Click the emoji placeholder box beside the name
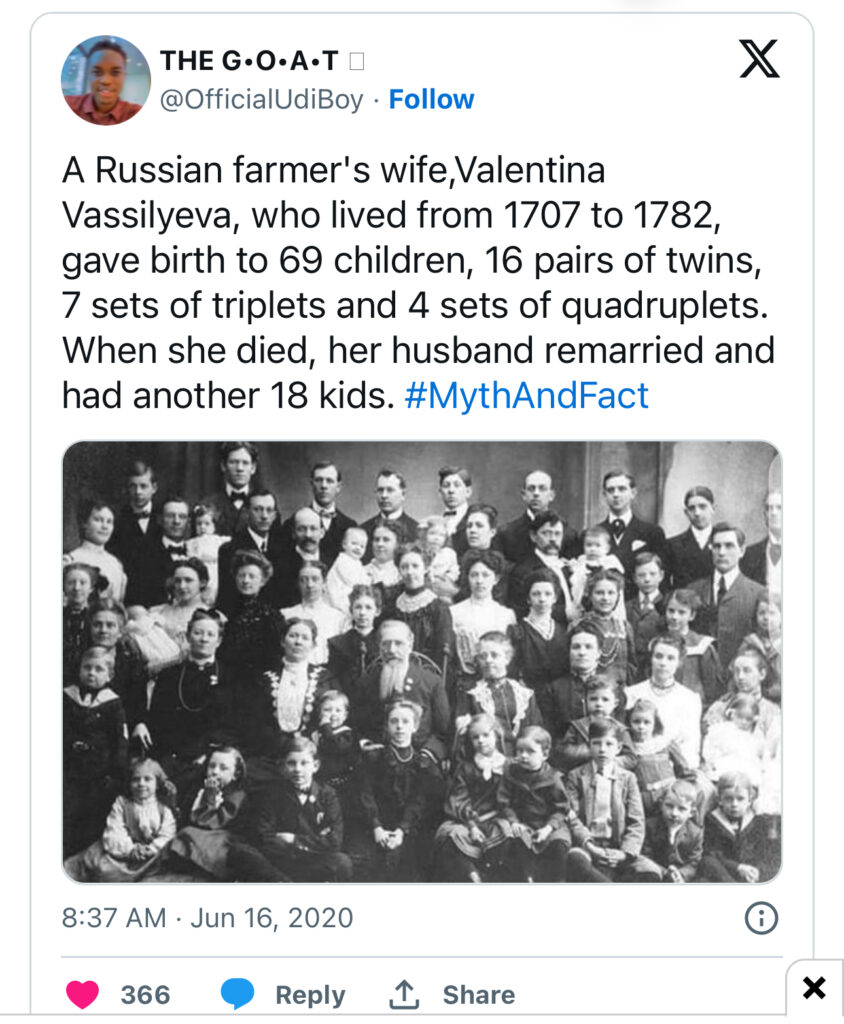 (357, 62)
